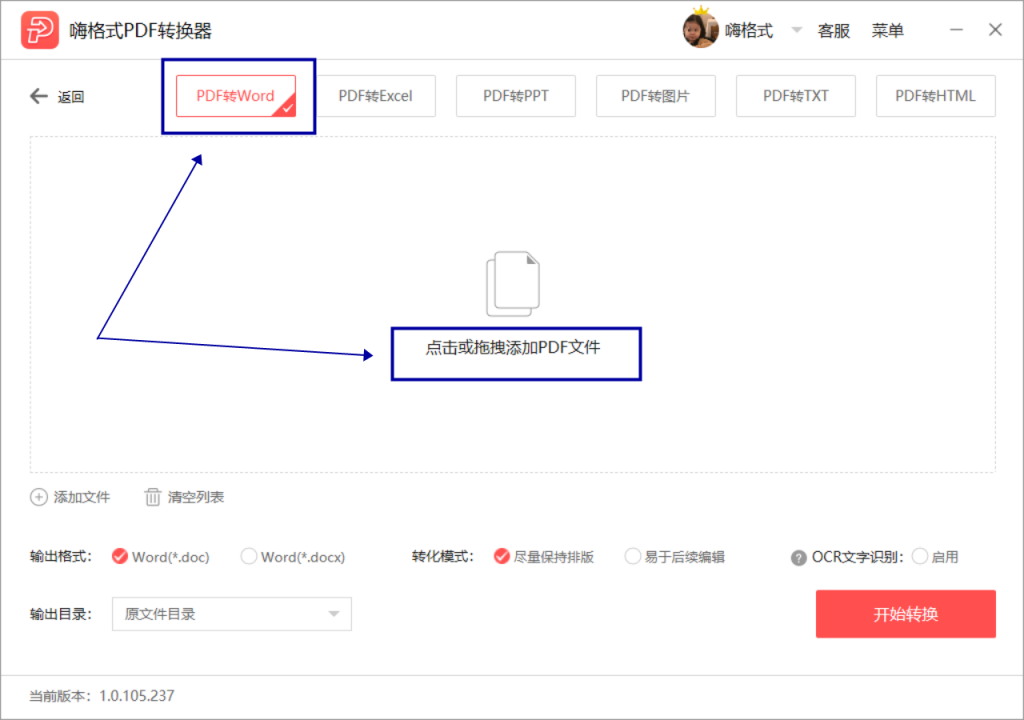Click the trash can icon for 清空列表
Viewport: 1024px width, 720px height.
pyautogui.click(x=152, y=497)
